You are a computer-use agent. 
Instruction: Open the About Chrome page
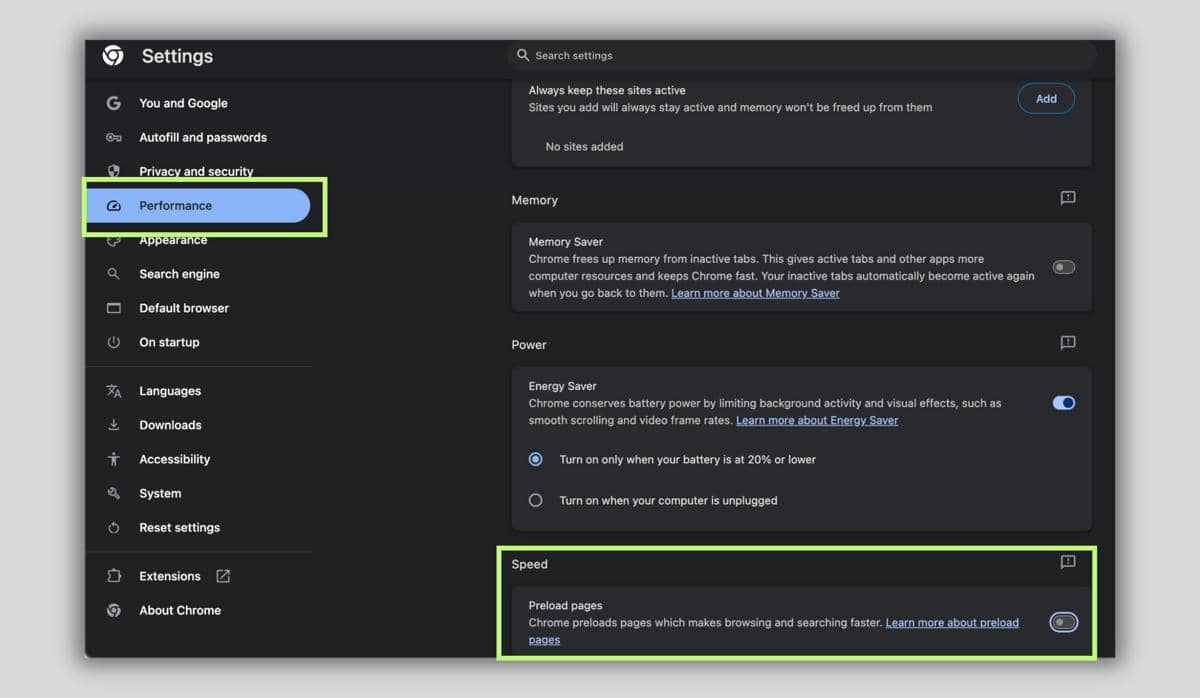(180, 610)
